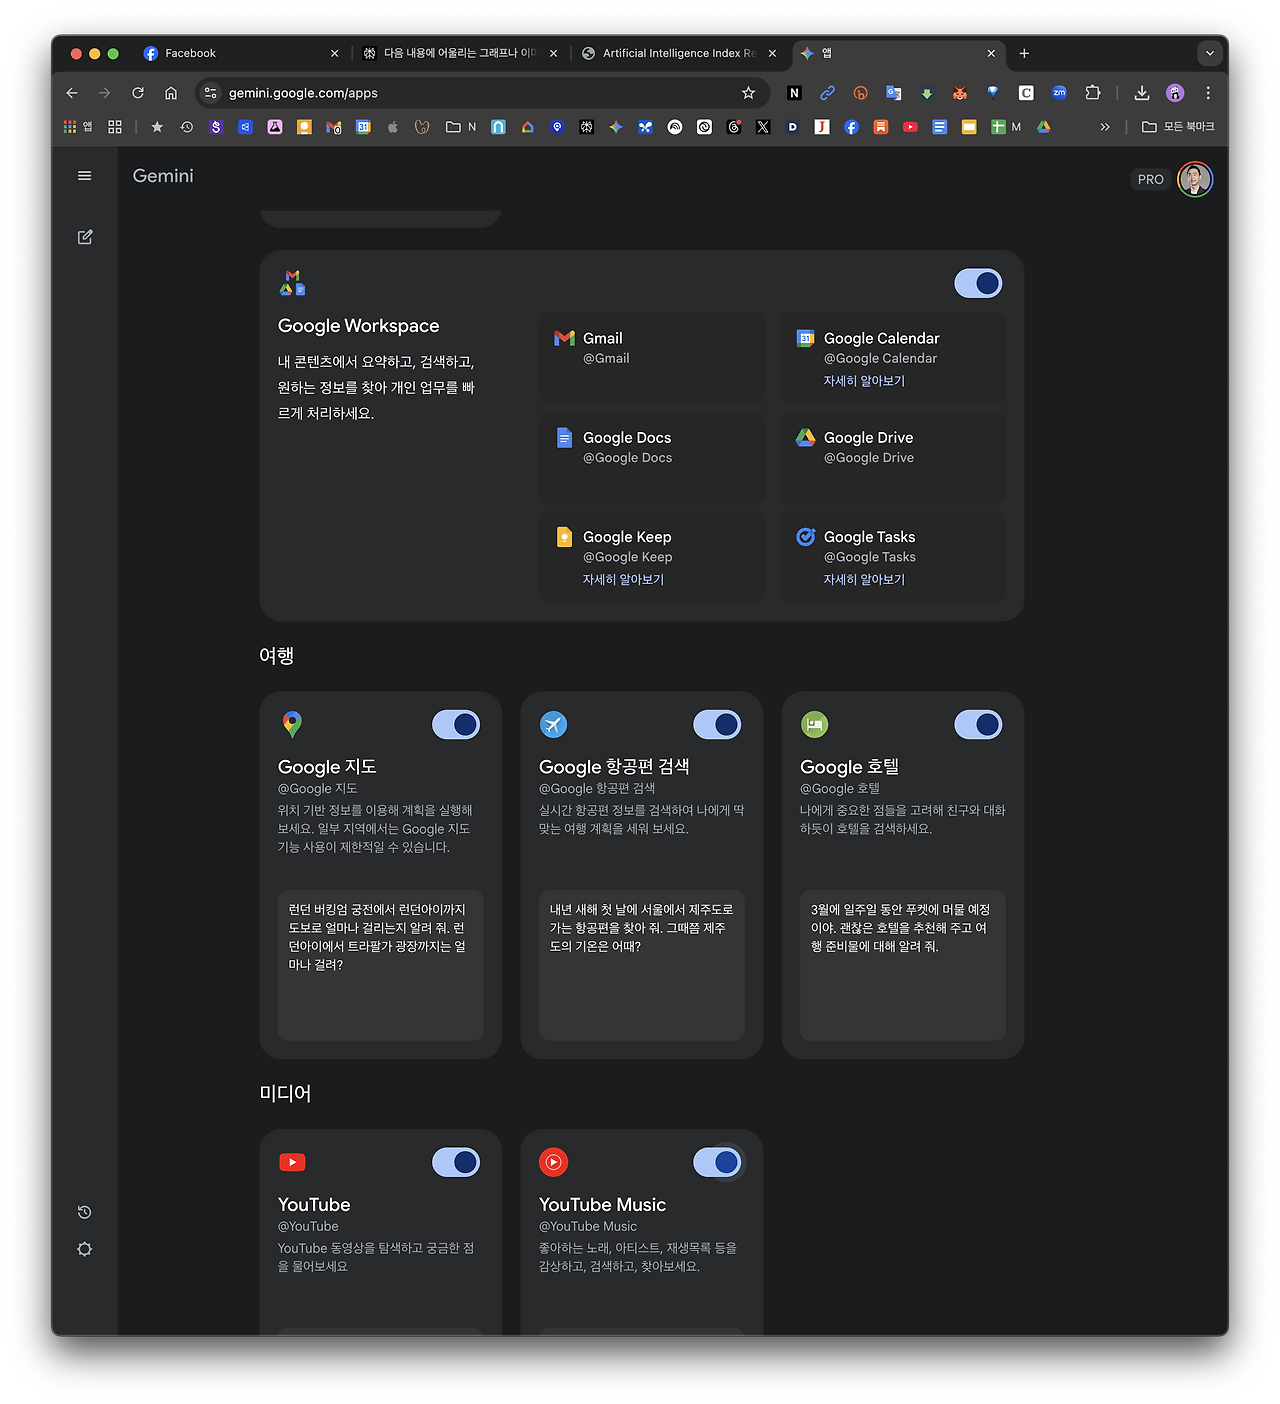The height and width of the screenshot is (1404, 1280).
Task: Switch to the Facebook tab
Action: (x=240, y=53)
